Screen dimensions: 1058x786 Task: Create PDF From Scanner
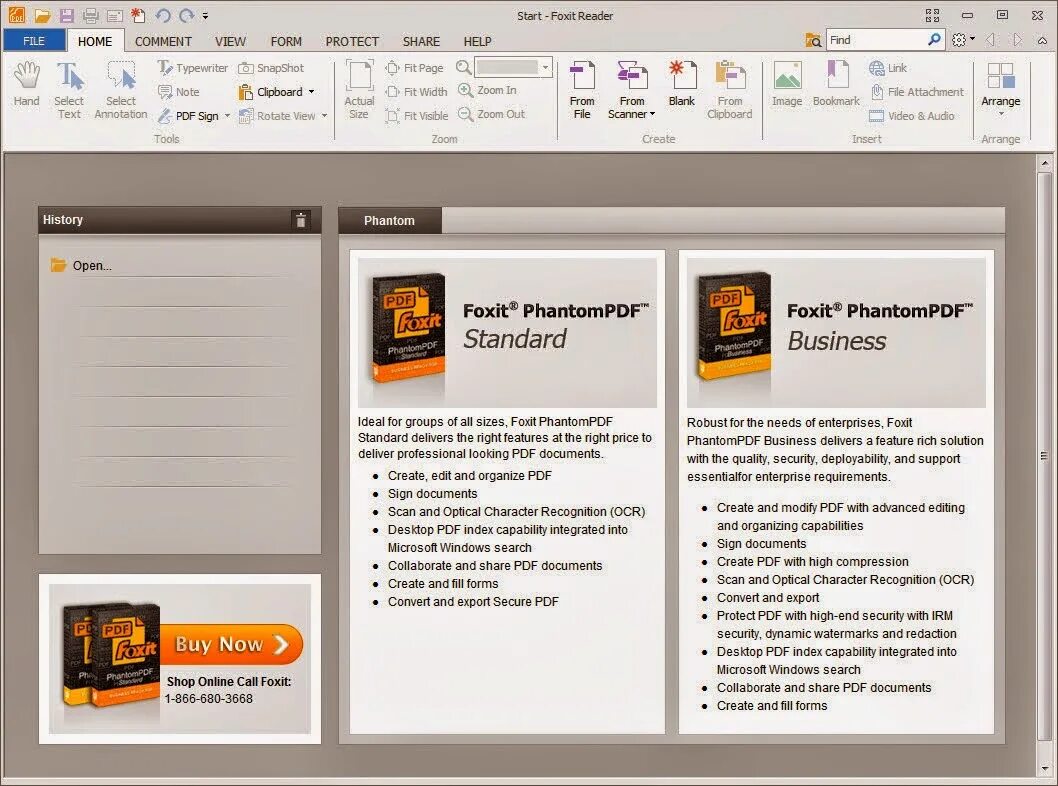point(632,90)
